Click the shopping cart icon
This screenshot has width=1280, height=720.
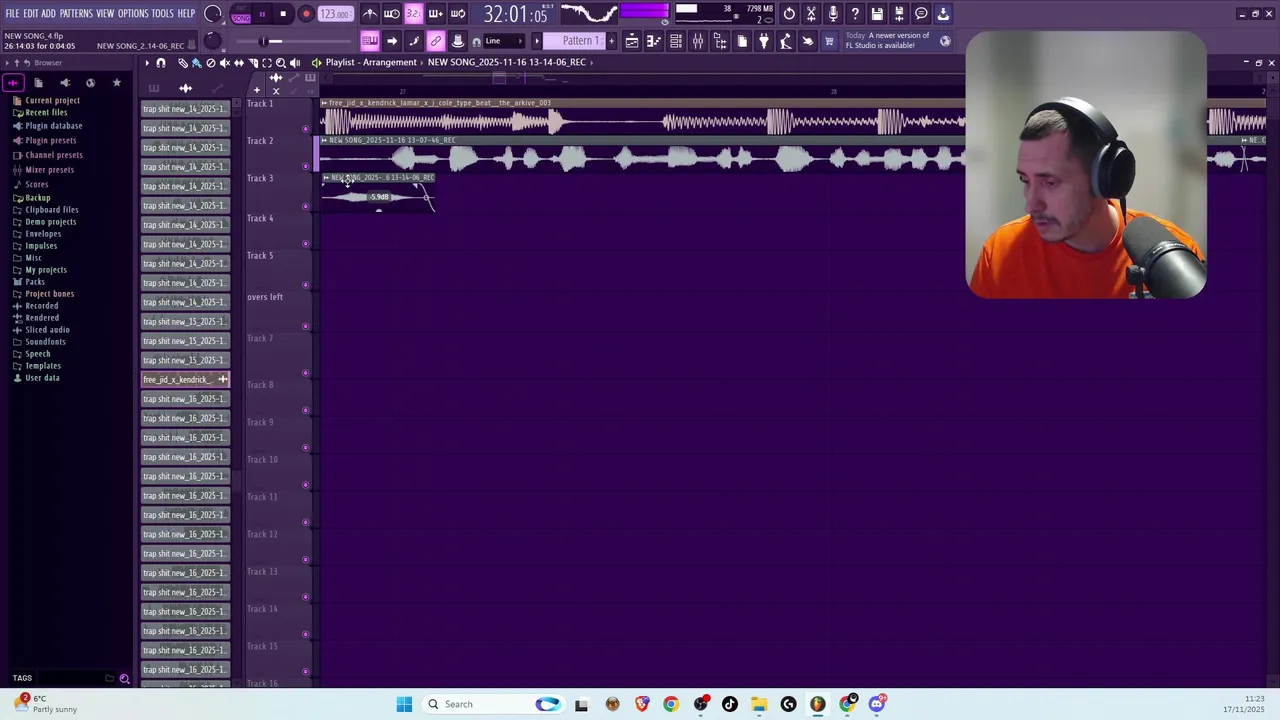[829, 41]
